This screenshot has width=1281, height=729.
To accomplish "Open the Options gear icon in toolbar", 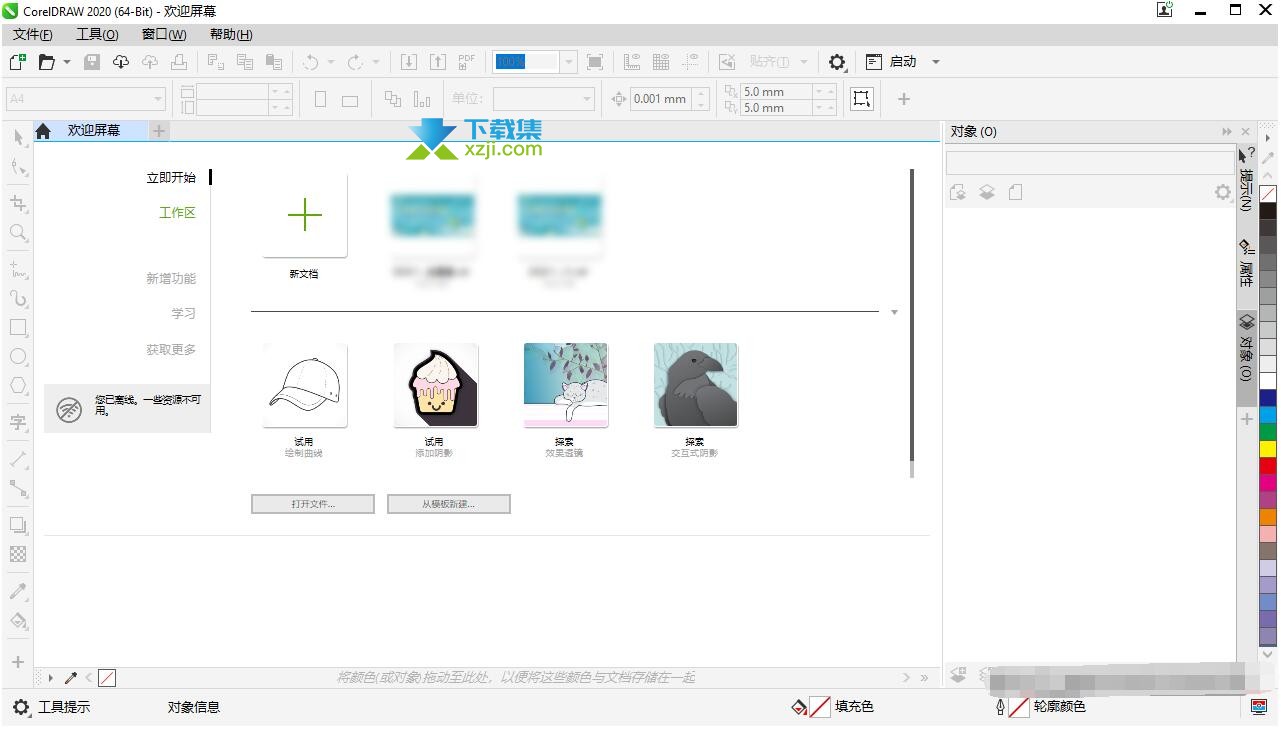I will click(x=837, y=62).
